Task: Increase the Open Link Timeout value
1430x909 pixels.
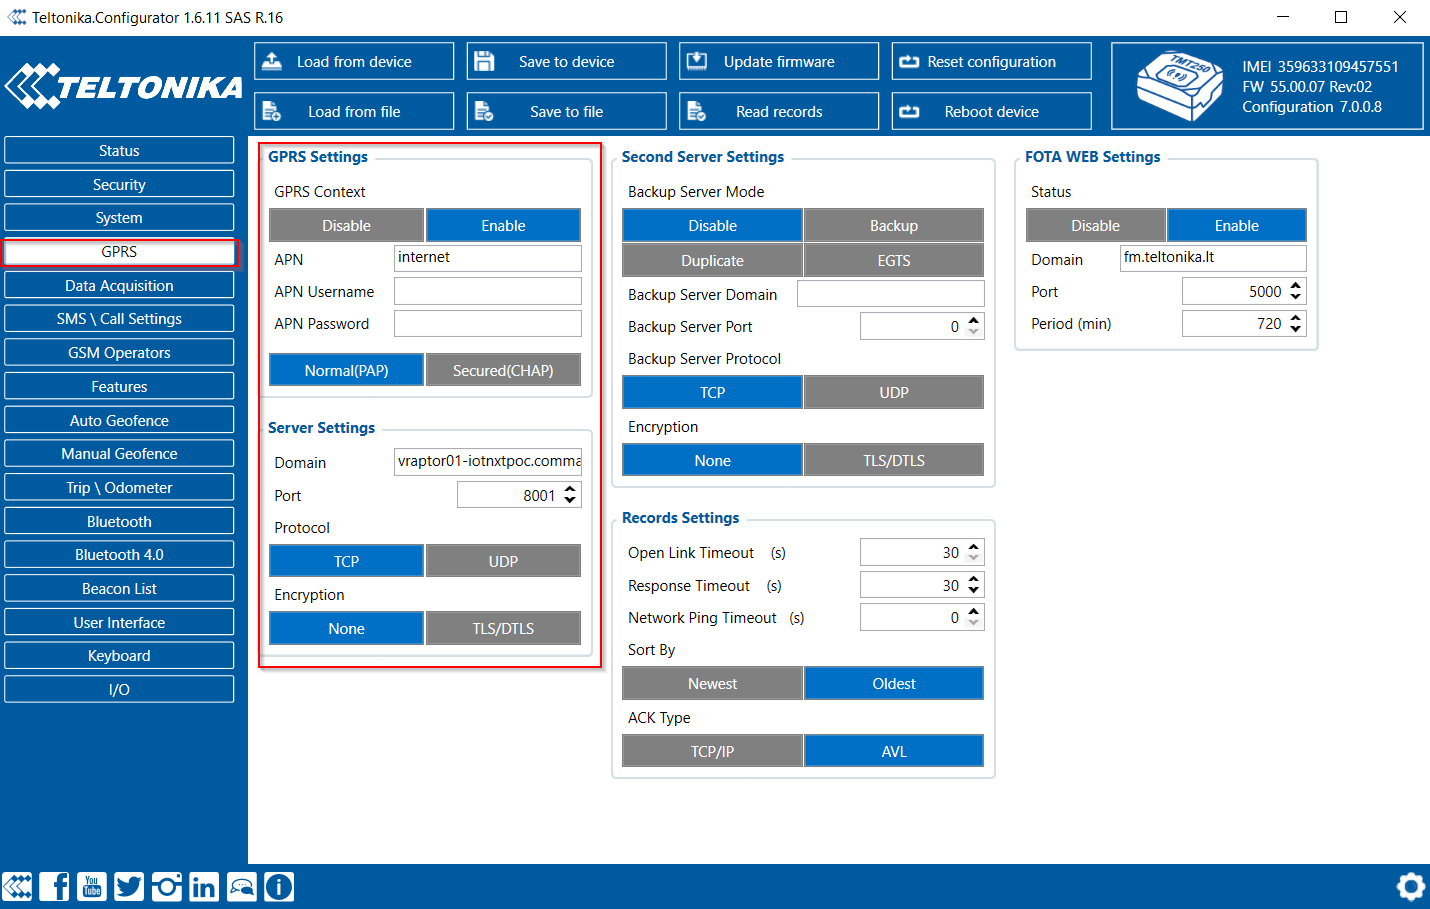Action: point(974,546)
